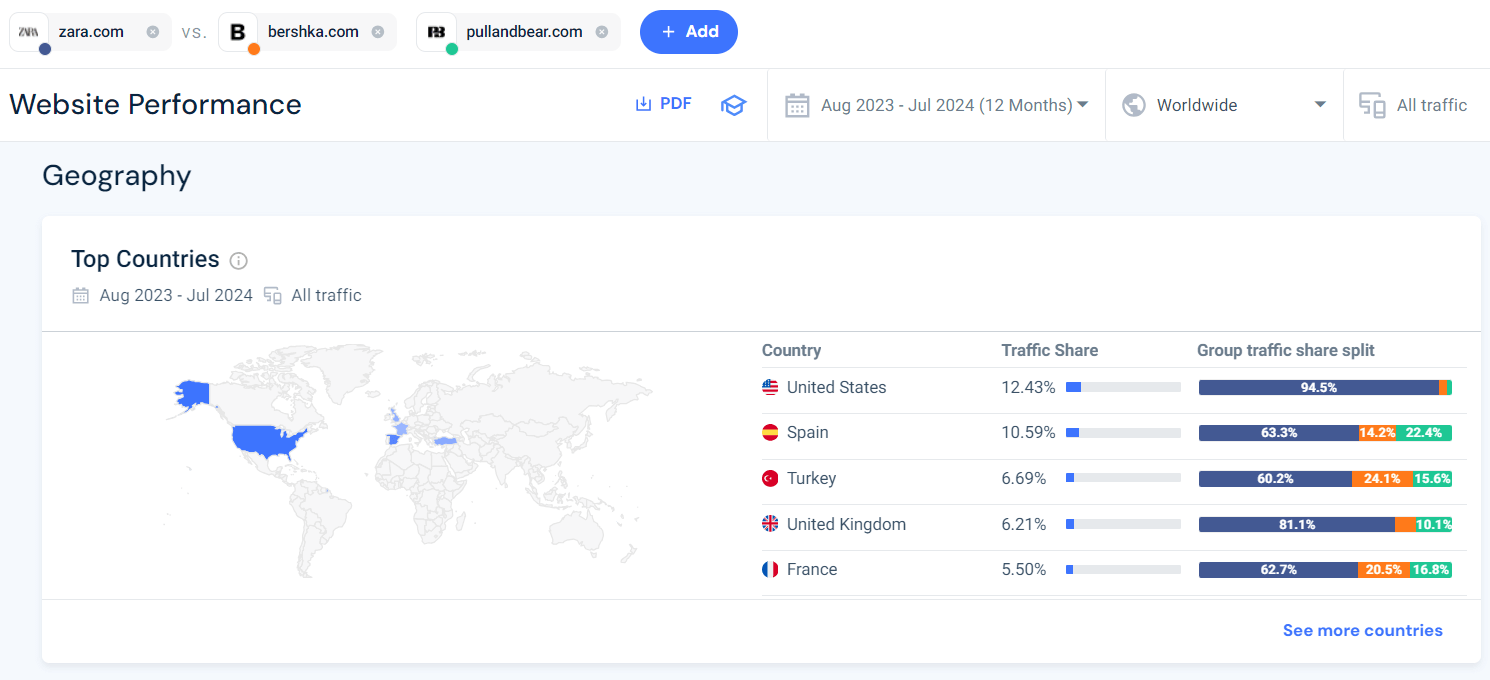1490x680 pixels.
Task: Download the report as PDF
Action: tap(664, 104)
